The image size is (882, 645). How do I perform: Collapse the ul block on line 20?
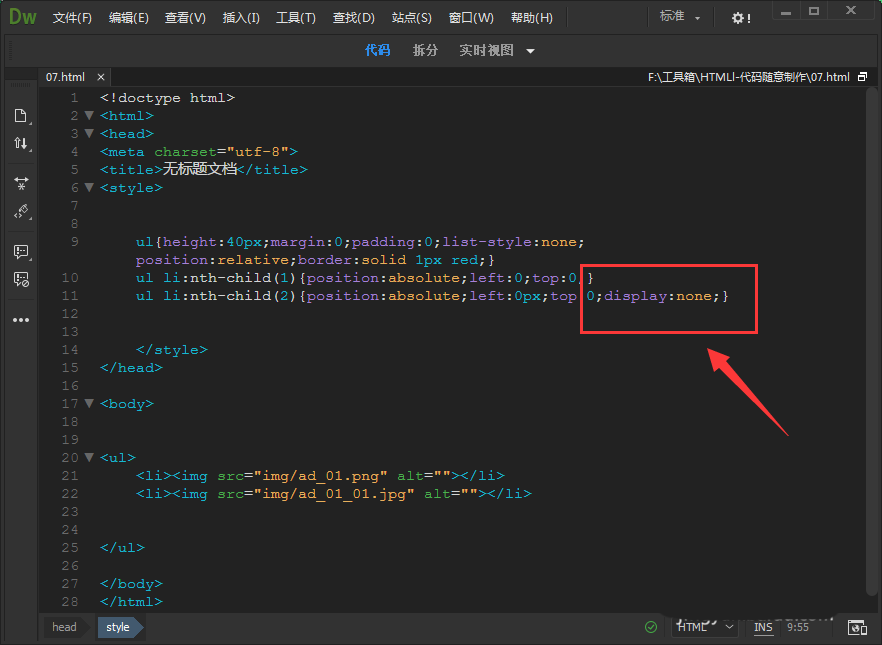(x=89, y=458)
